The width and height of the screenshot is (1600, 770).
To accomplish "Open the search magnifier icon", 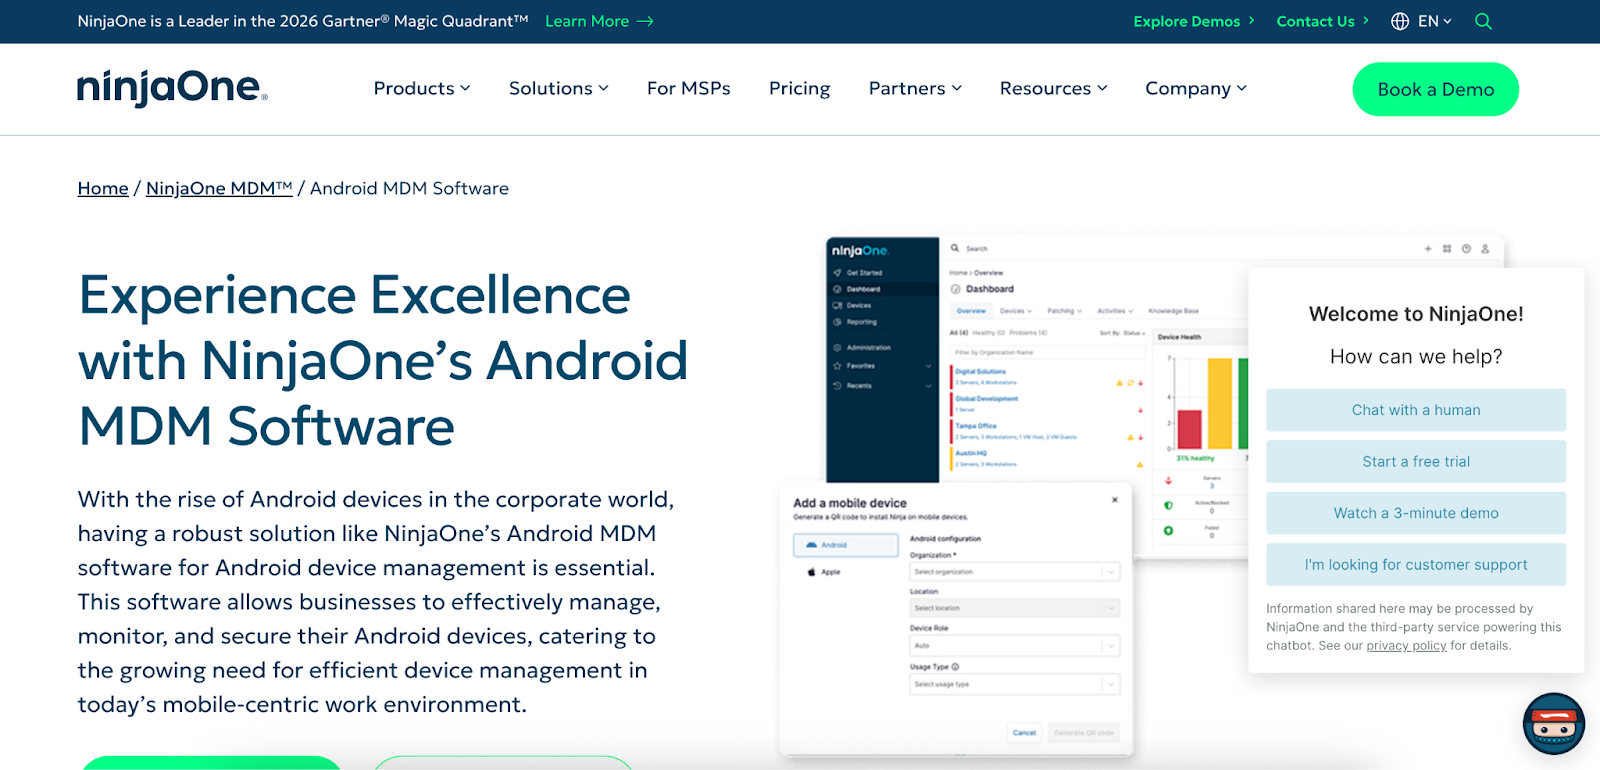I will pyautogui.click(x=1483, y=21).
